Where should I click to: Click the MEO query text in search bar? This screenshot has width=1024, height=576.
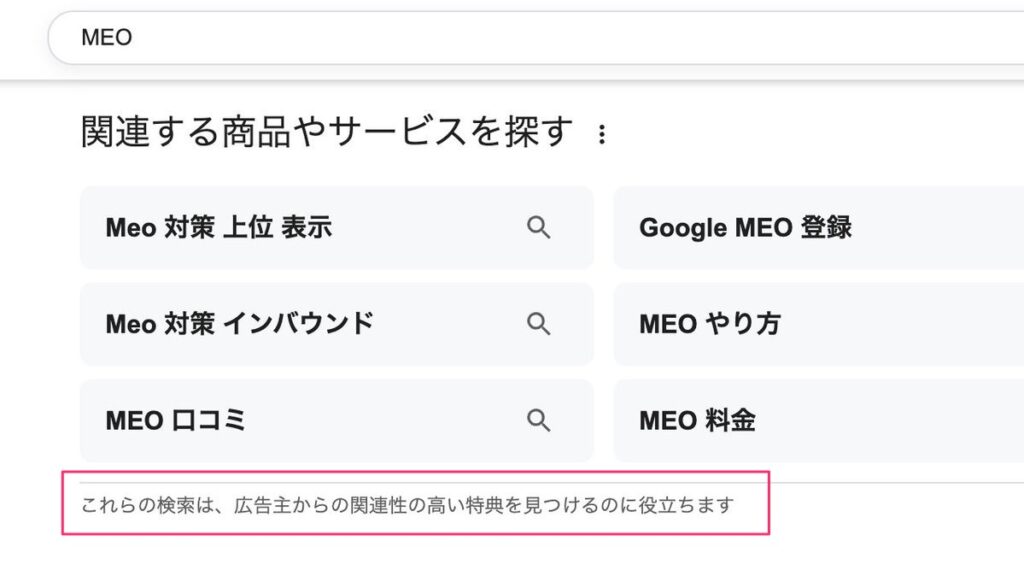[106, 38]
